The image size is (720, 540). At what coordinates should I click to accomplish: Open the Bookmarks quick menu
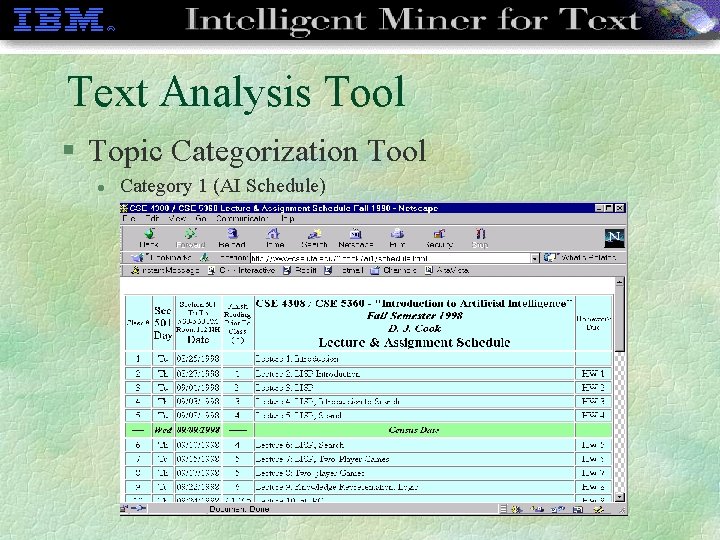coord(162,258)
